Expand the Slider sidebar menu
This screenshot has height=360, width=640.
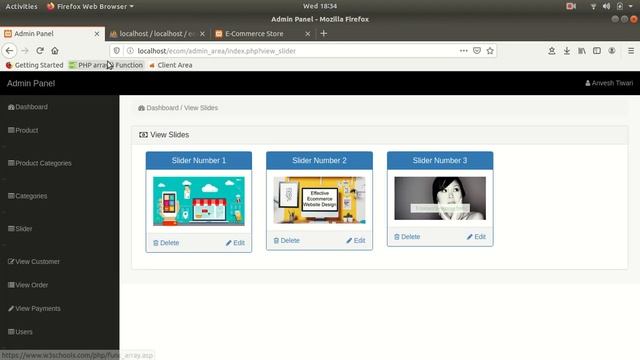pyautogui.click(x=20, y=229)
